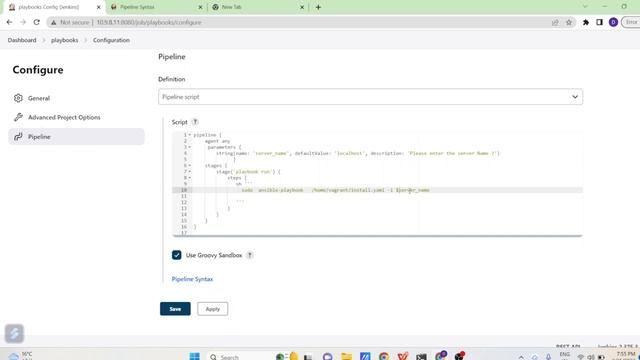Select the Pipeline sidebar item
Viewport: 640px width, 360px height.
76,137
